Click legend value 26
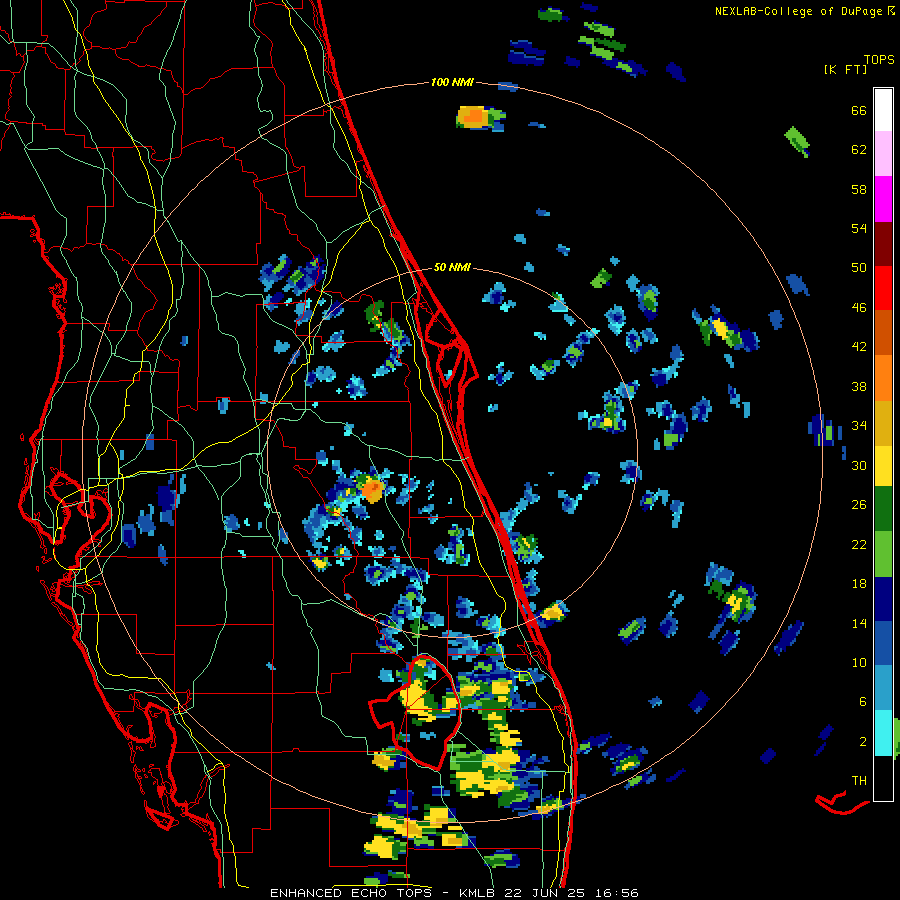 [859, 505]
